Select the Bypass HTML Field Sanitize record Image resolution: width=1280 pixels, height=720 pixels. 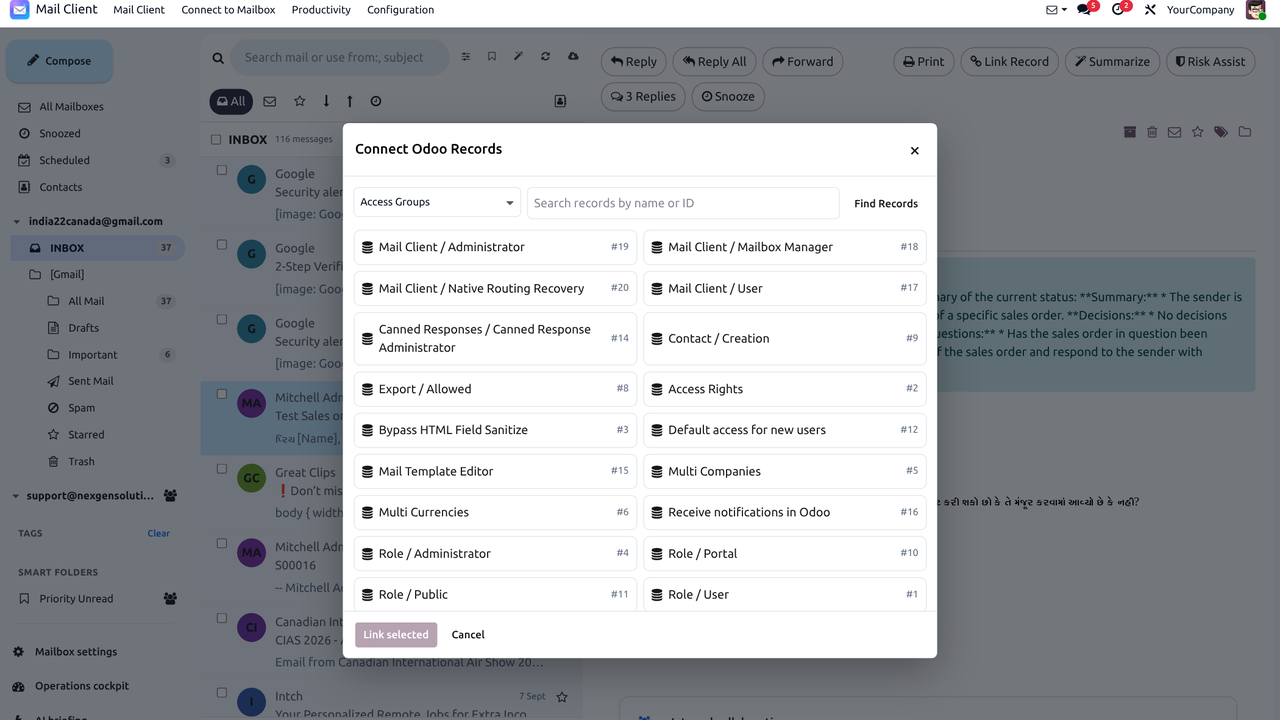pyautogui.click(x=495, y=430)
